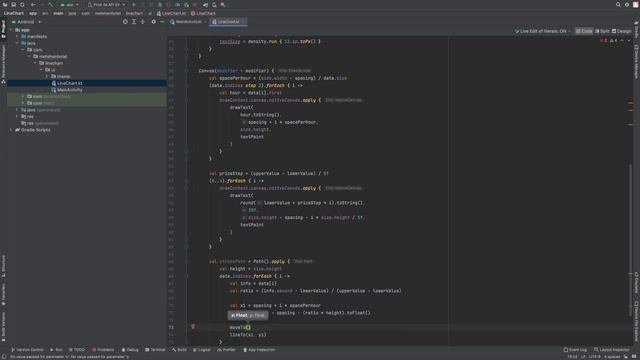Switch editor to Code view
Screen dimensions: 640x360
coord(584,31)
